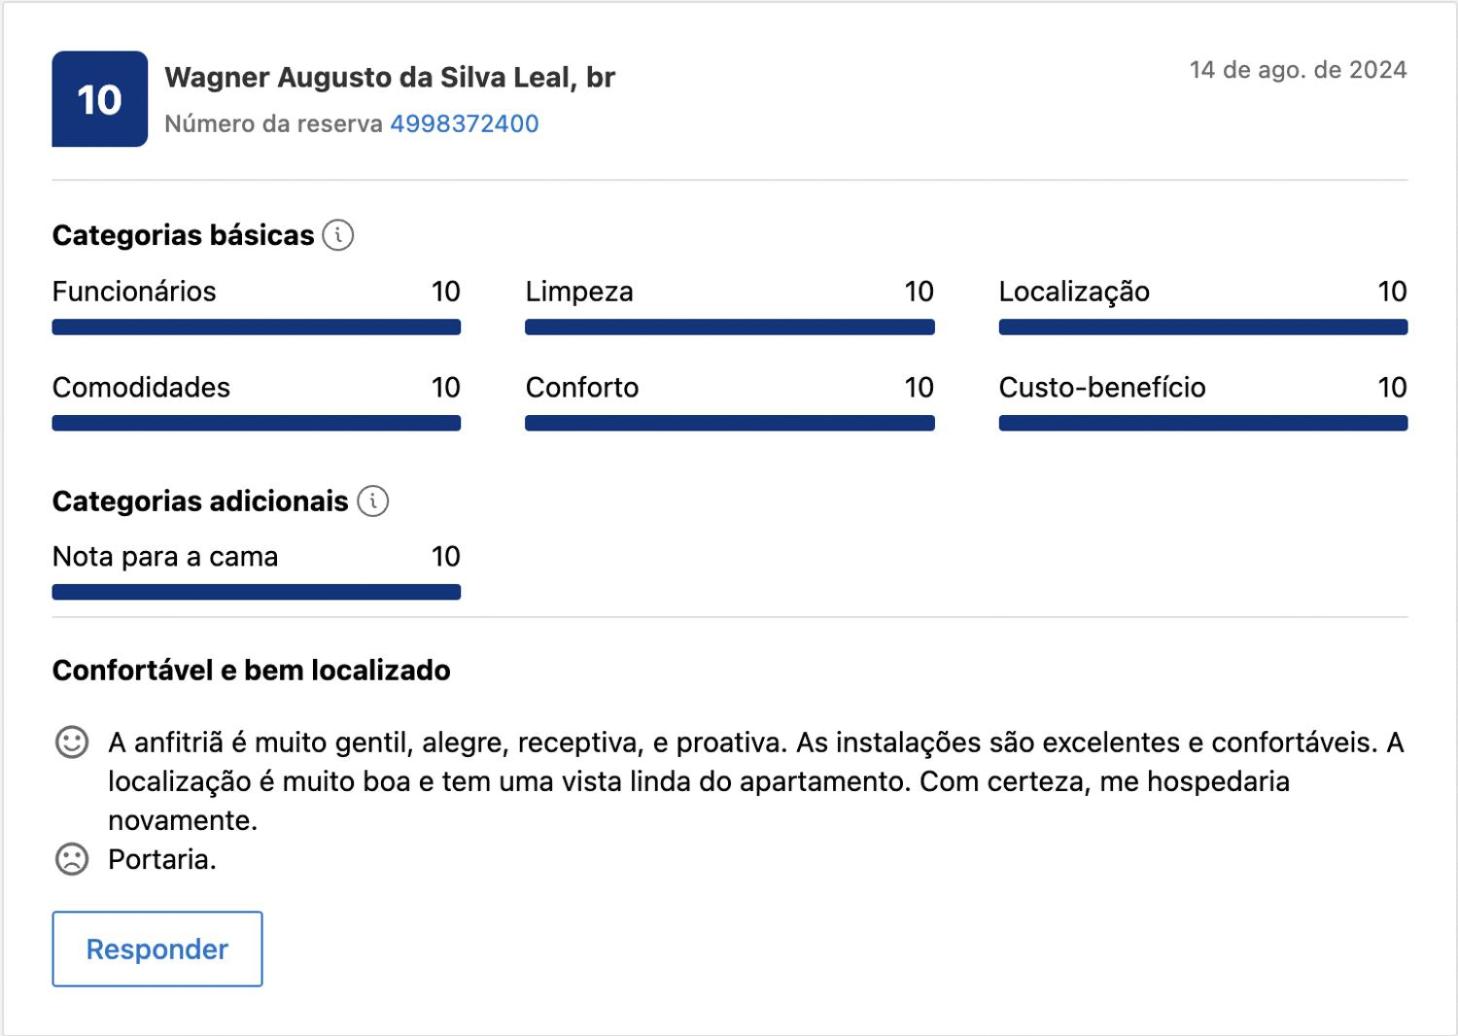Viewport: 1458px width, 1036px height.
Task: Click the blue score badge showing 10
Action: 100,99
